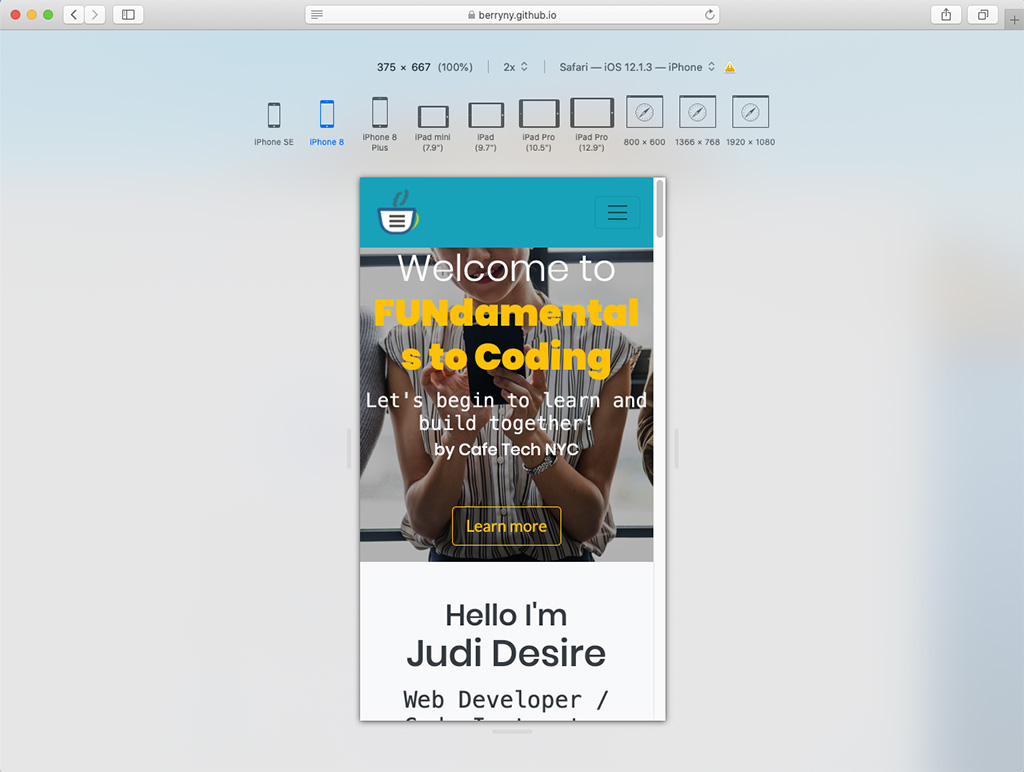Screen dimensions: 1024x772
Task: Choose the iPad mini (7.9") device
Action: click(x=433, y=116)
